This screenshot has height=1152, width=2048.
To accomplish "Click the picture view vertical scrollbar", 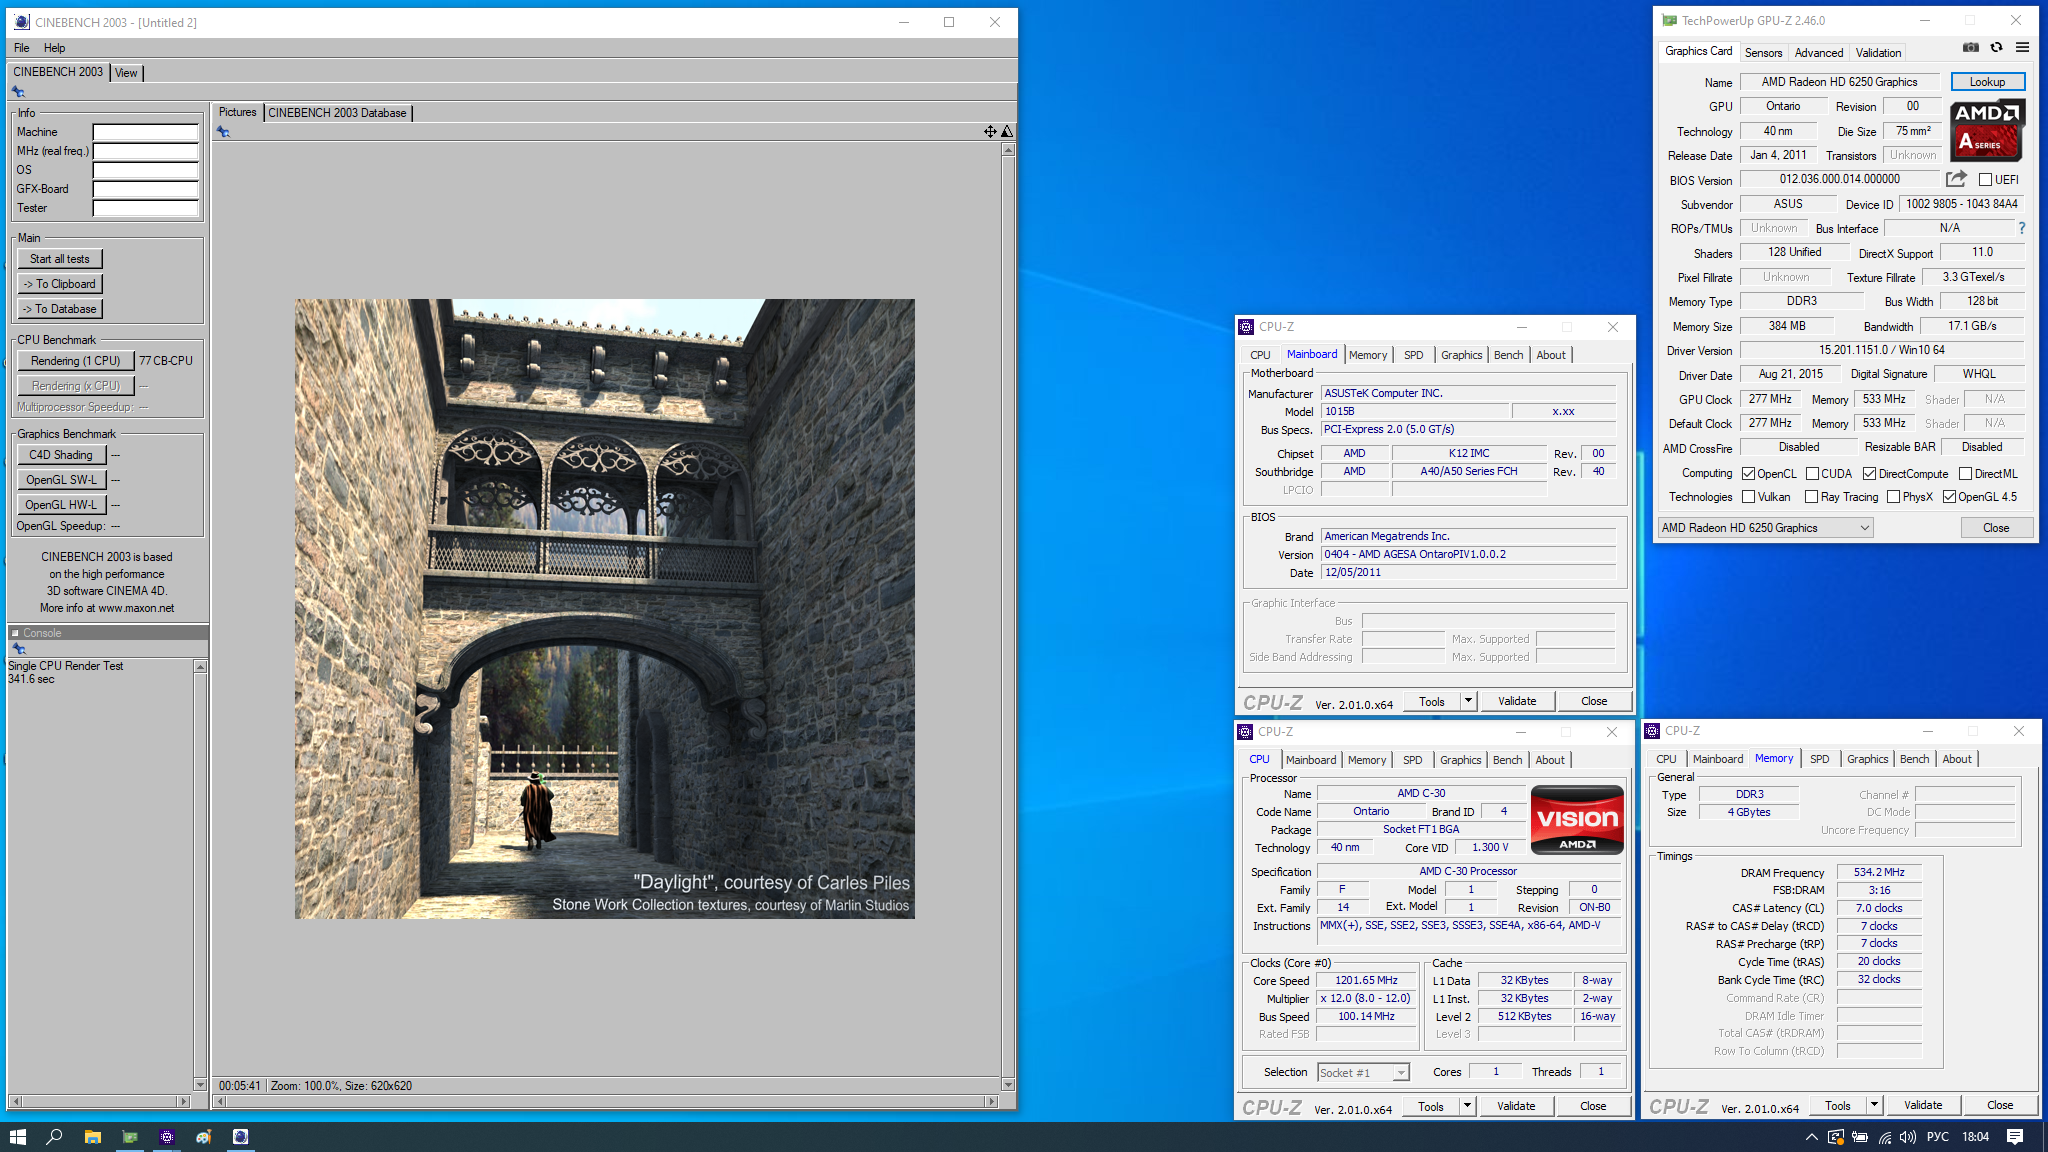I will [1008, 617].
